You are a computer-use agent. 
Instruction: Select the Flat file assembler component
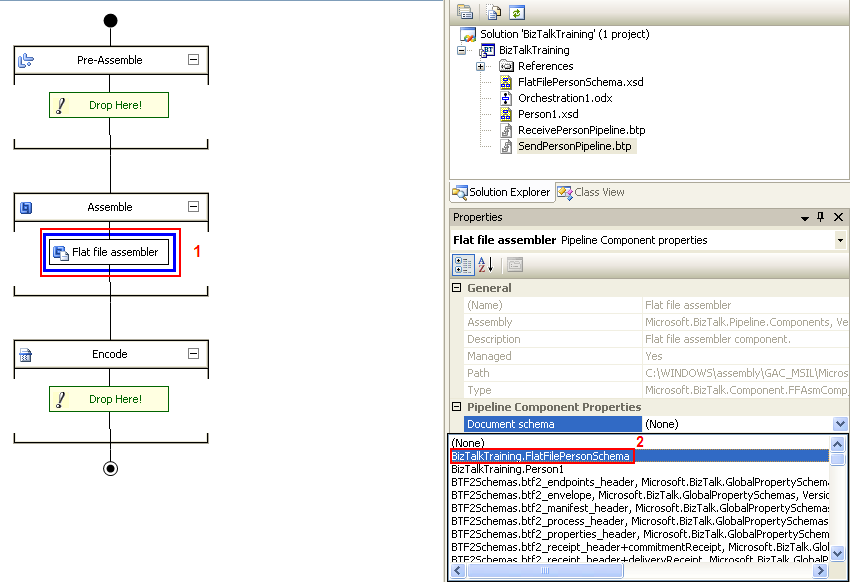point(109,253)
